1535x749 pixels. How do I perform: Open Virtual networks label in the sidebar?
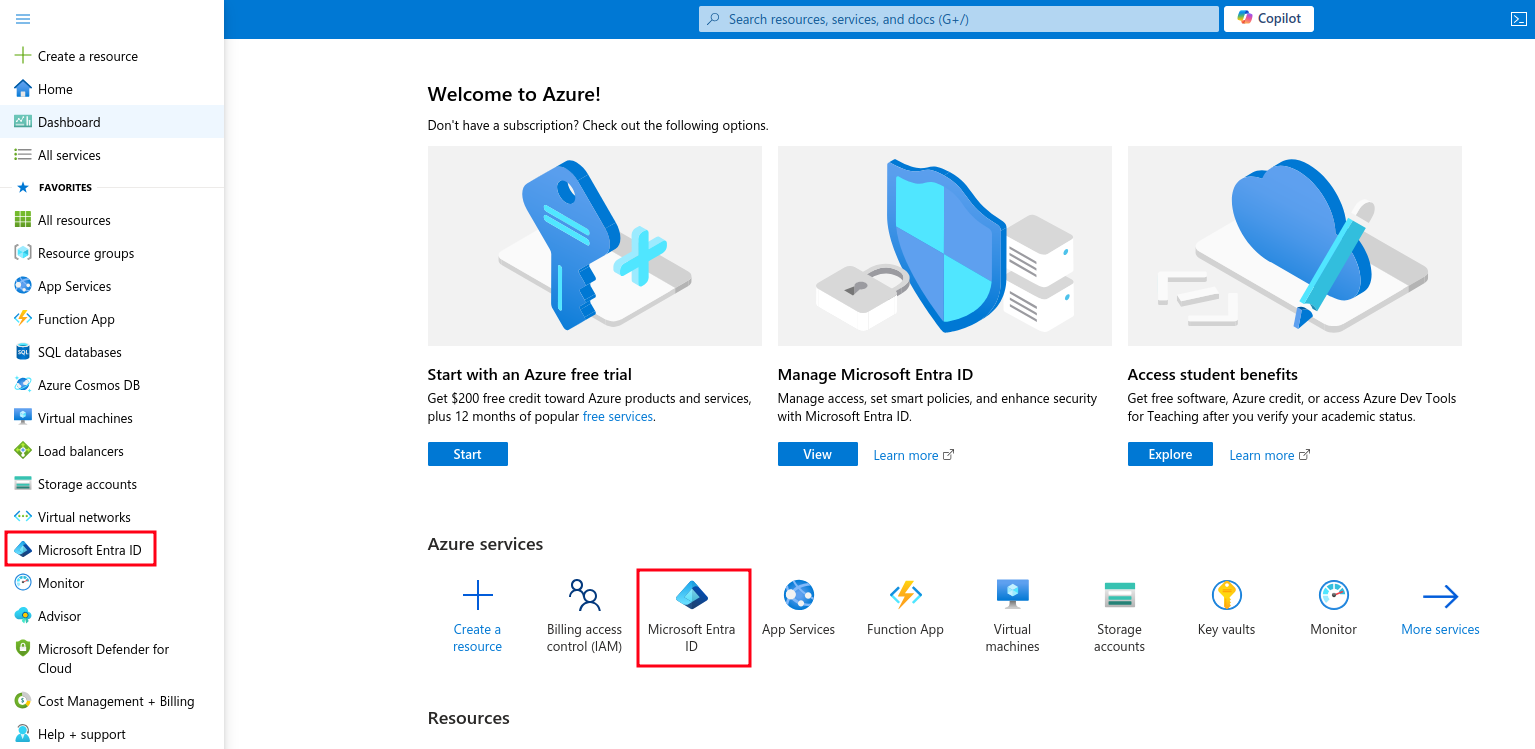[84, 517]
